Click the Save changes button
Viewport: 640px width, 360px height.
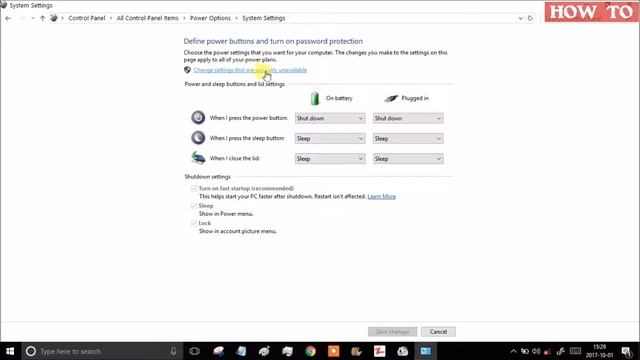(x=392, y=332)
